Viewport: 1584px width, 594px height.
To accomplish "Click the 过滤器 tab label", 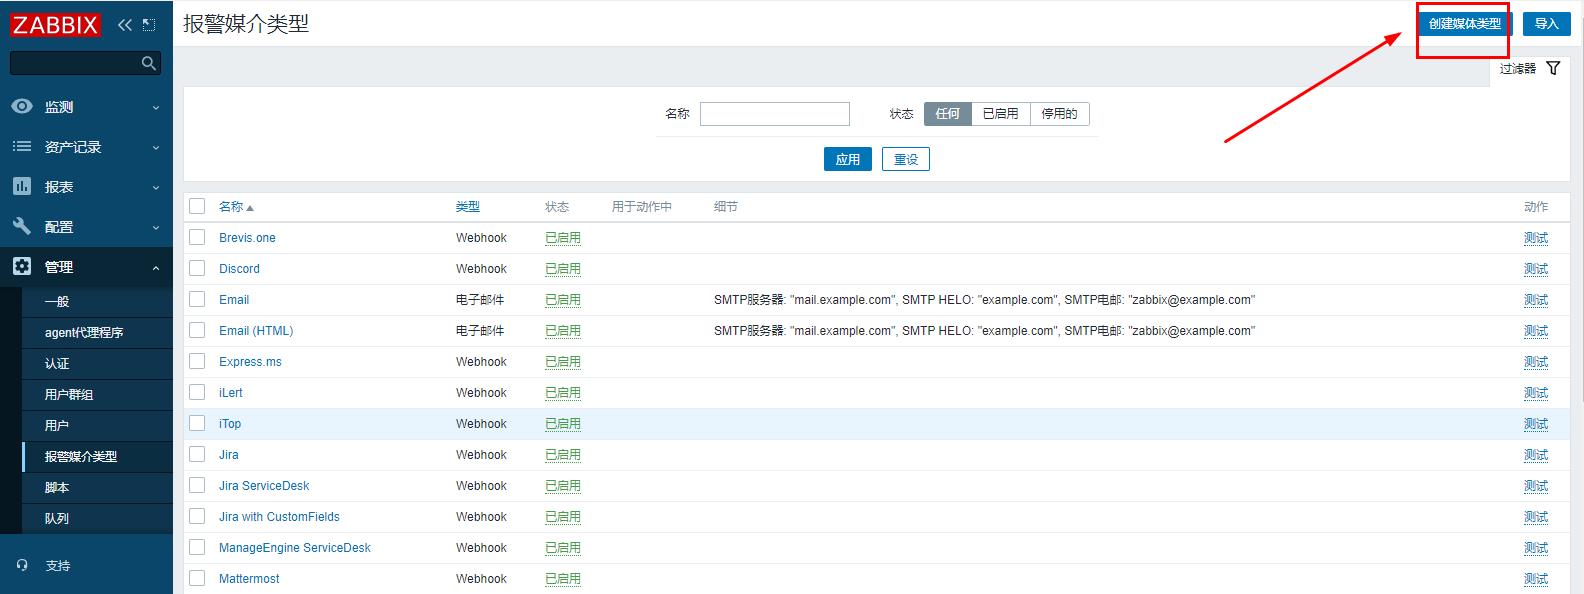I will click(x=1518, y=69).
